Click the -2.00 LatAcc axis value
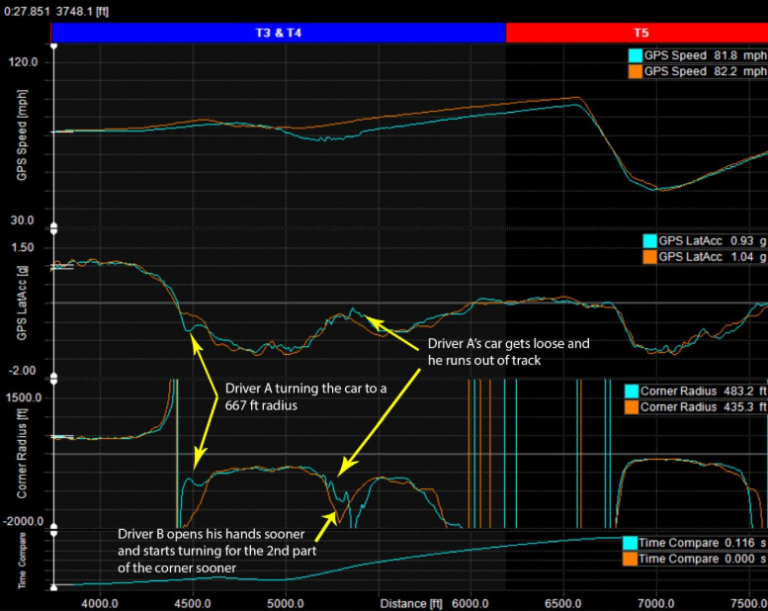The height and width of the screenshot is (611, 768). tap(22, 370)
